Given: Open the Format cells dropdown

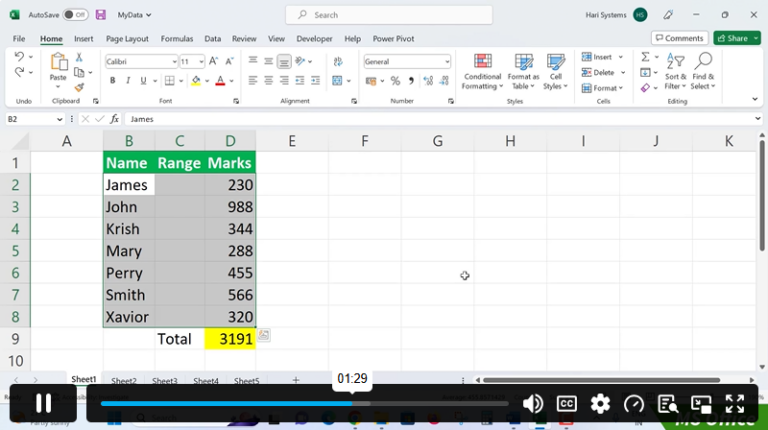Looking at the screenshot, I should pos(602,88).
